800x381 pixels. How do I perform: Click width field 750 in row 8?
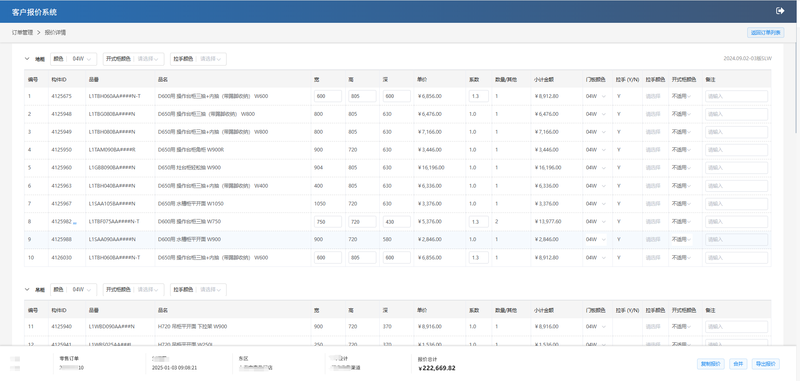click(x=328, y=221)
